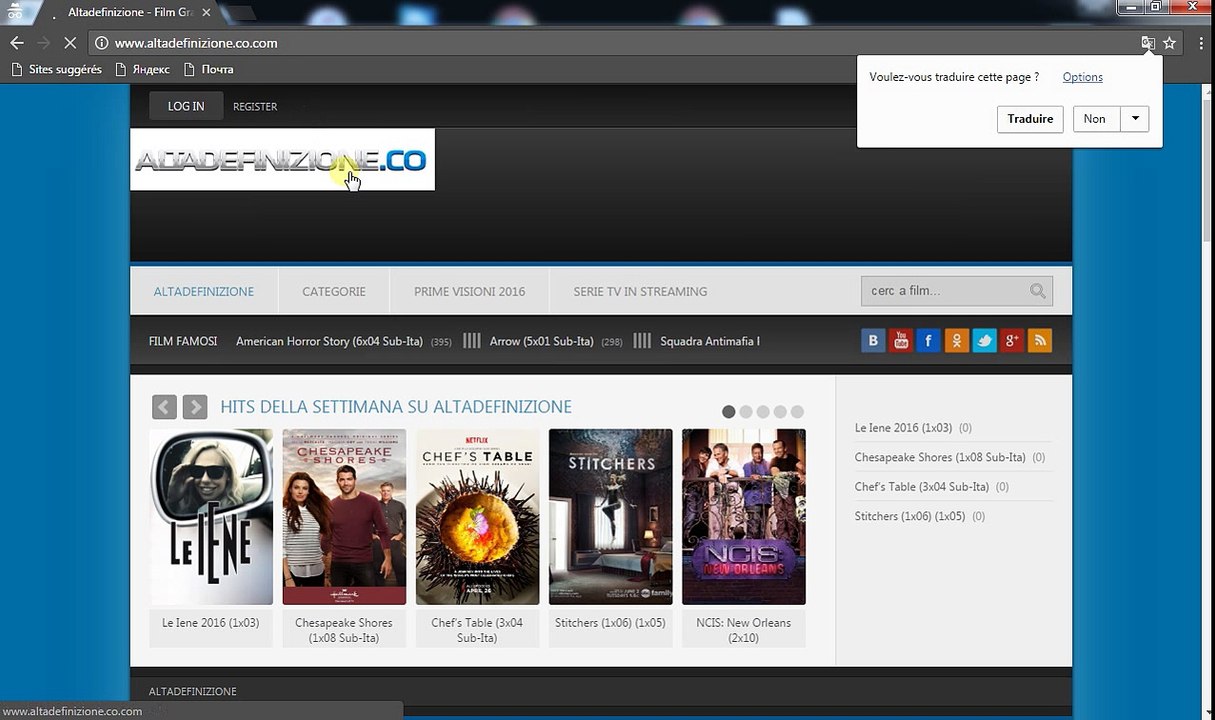Open the Яндекс bookmark
Viewport: 1215px width, 720px height.
click(x=142, y=69)
